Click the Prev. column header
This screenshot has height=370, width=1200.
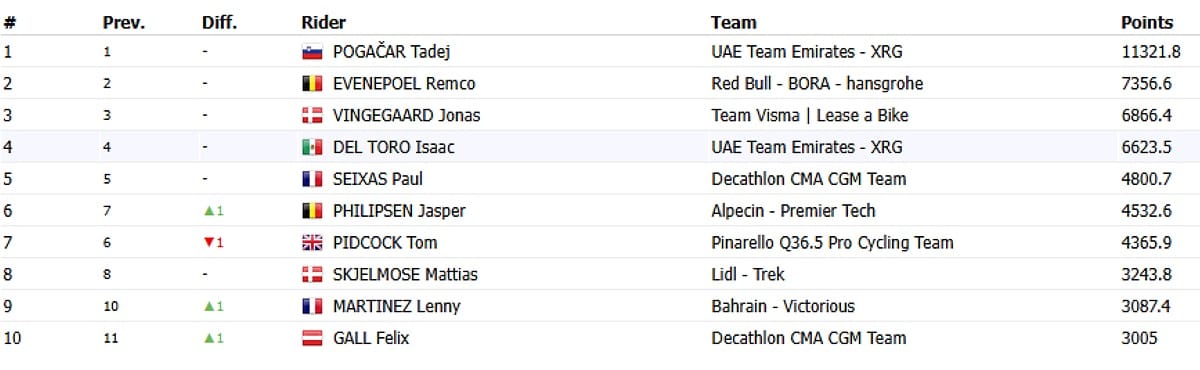[124, 22]
